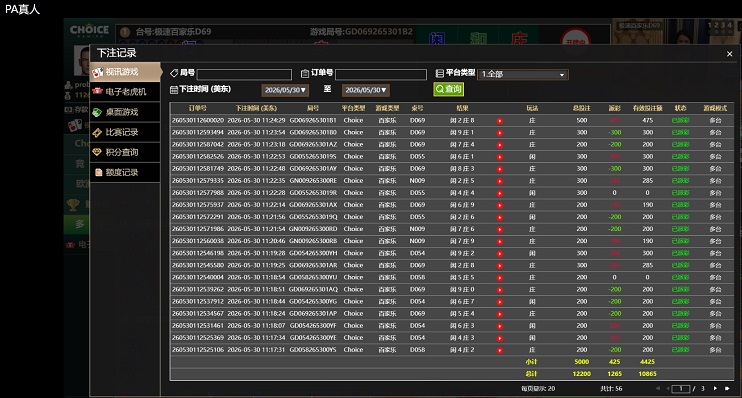
Task: Click 每页显示: 20 text
Action: click(538, 389)
